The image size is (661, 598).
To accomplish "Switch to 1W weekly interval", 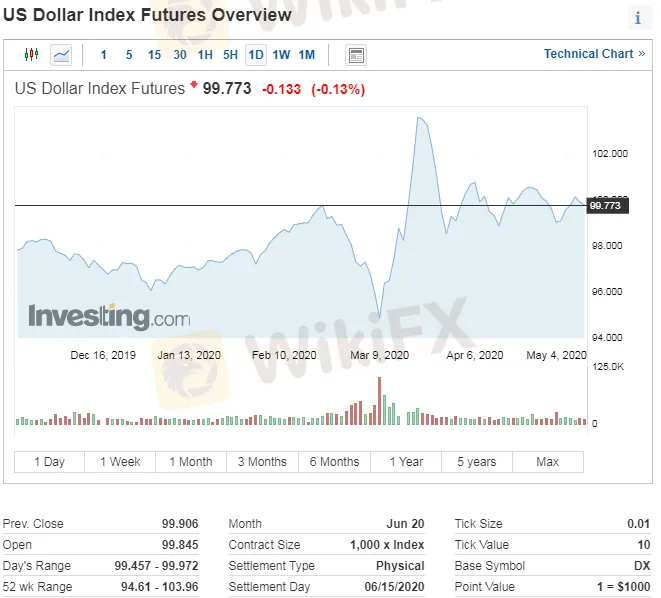I will click(x=281, y=55).
